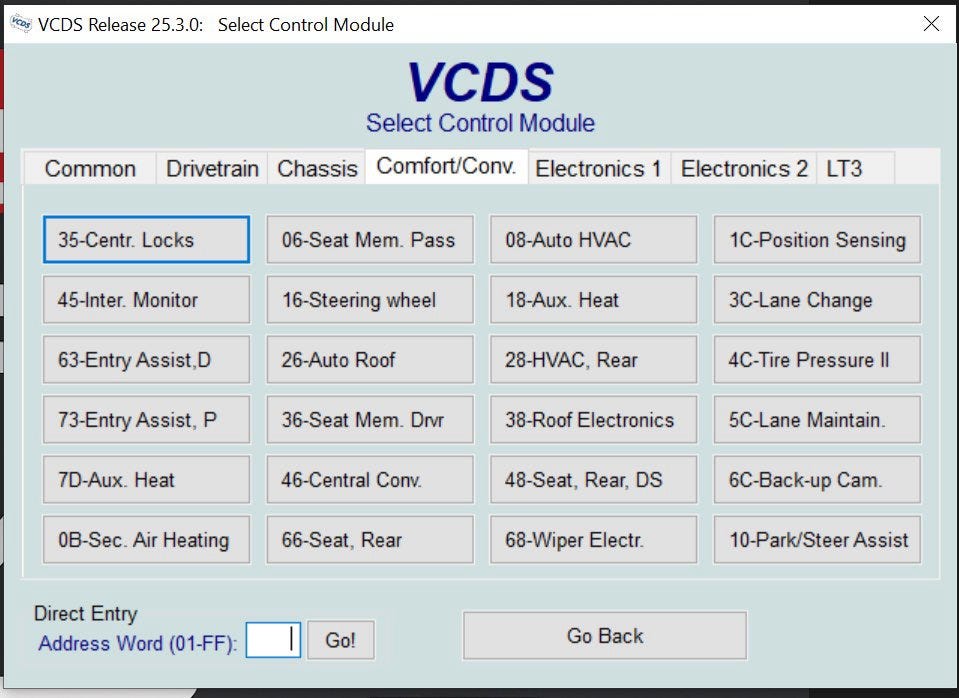Viewport: 959px width, 698px height.
Task: Open module 35-Centr. Locks
Action: [x=146, y=239]
